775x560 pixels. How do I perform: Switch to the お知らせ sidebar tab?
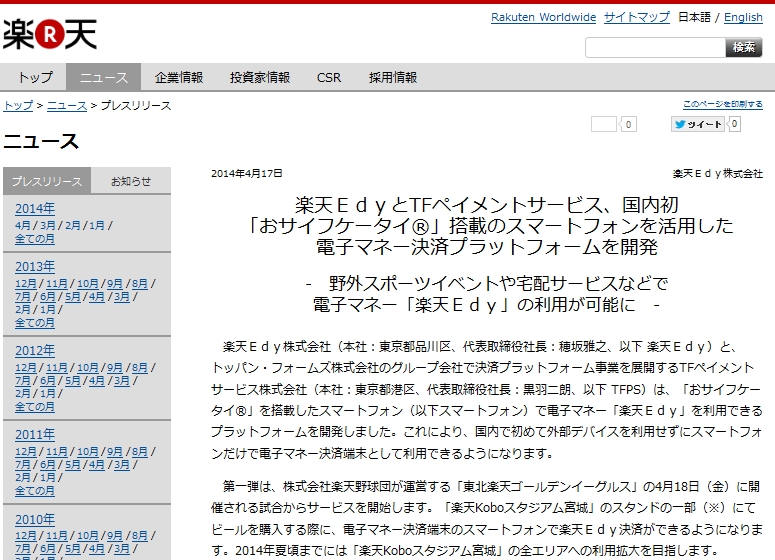[131, 181]
